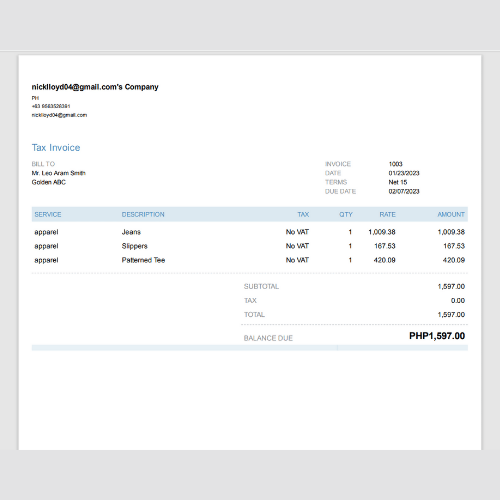Select the Patterned Tee line item
The width and height of the screenshot is (500, 500).
point(143,260)
